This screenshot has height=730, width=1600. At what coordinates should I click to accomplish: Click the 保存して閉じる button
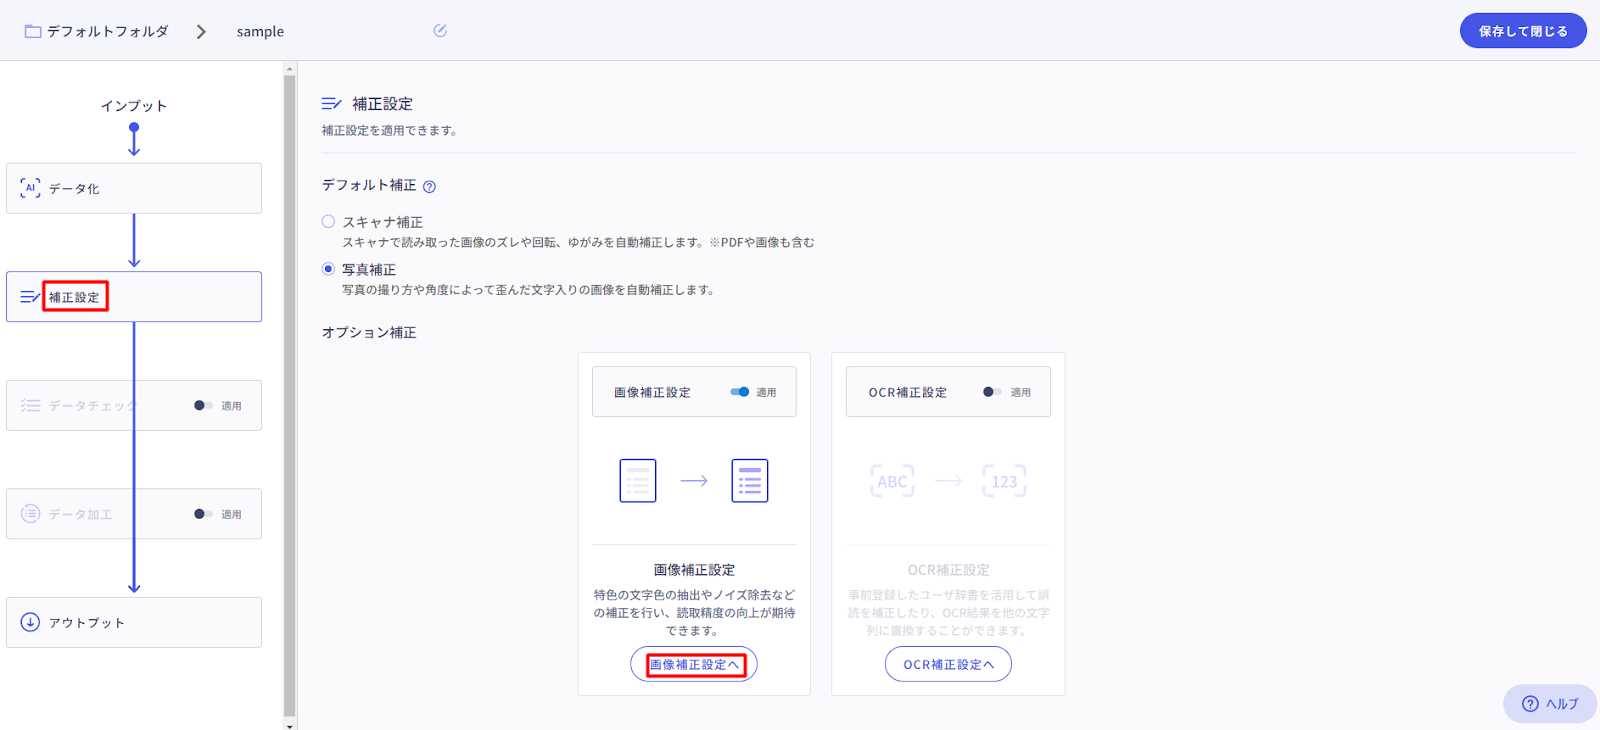[x=1523, y=31]
